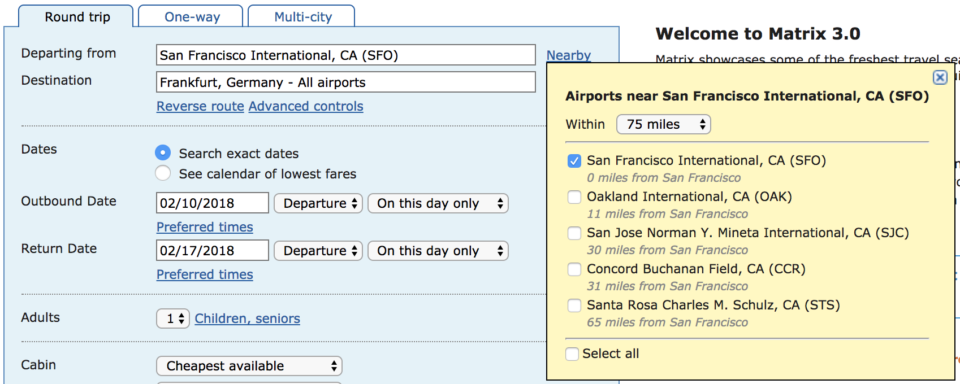
Task: Check San Jose Norman Y. Mineta (SJC)
Action: (574, 233)
